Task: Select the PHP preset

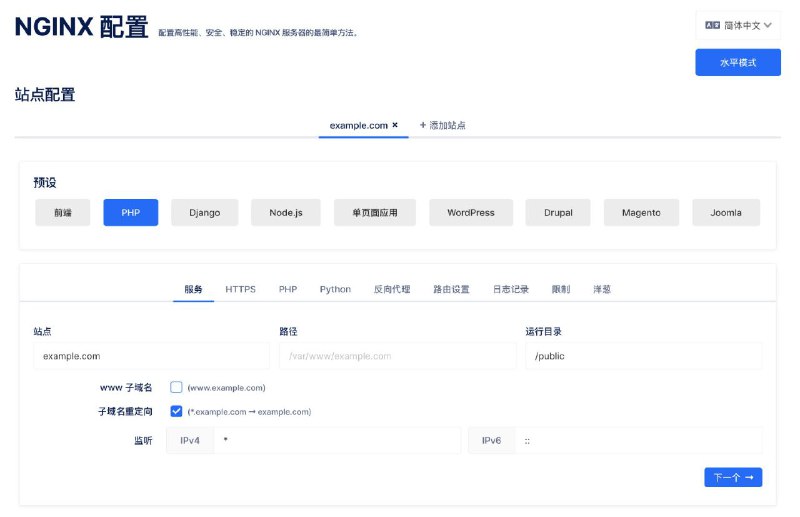Action: 130,213
